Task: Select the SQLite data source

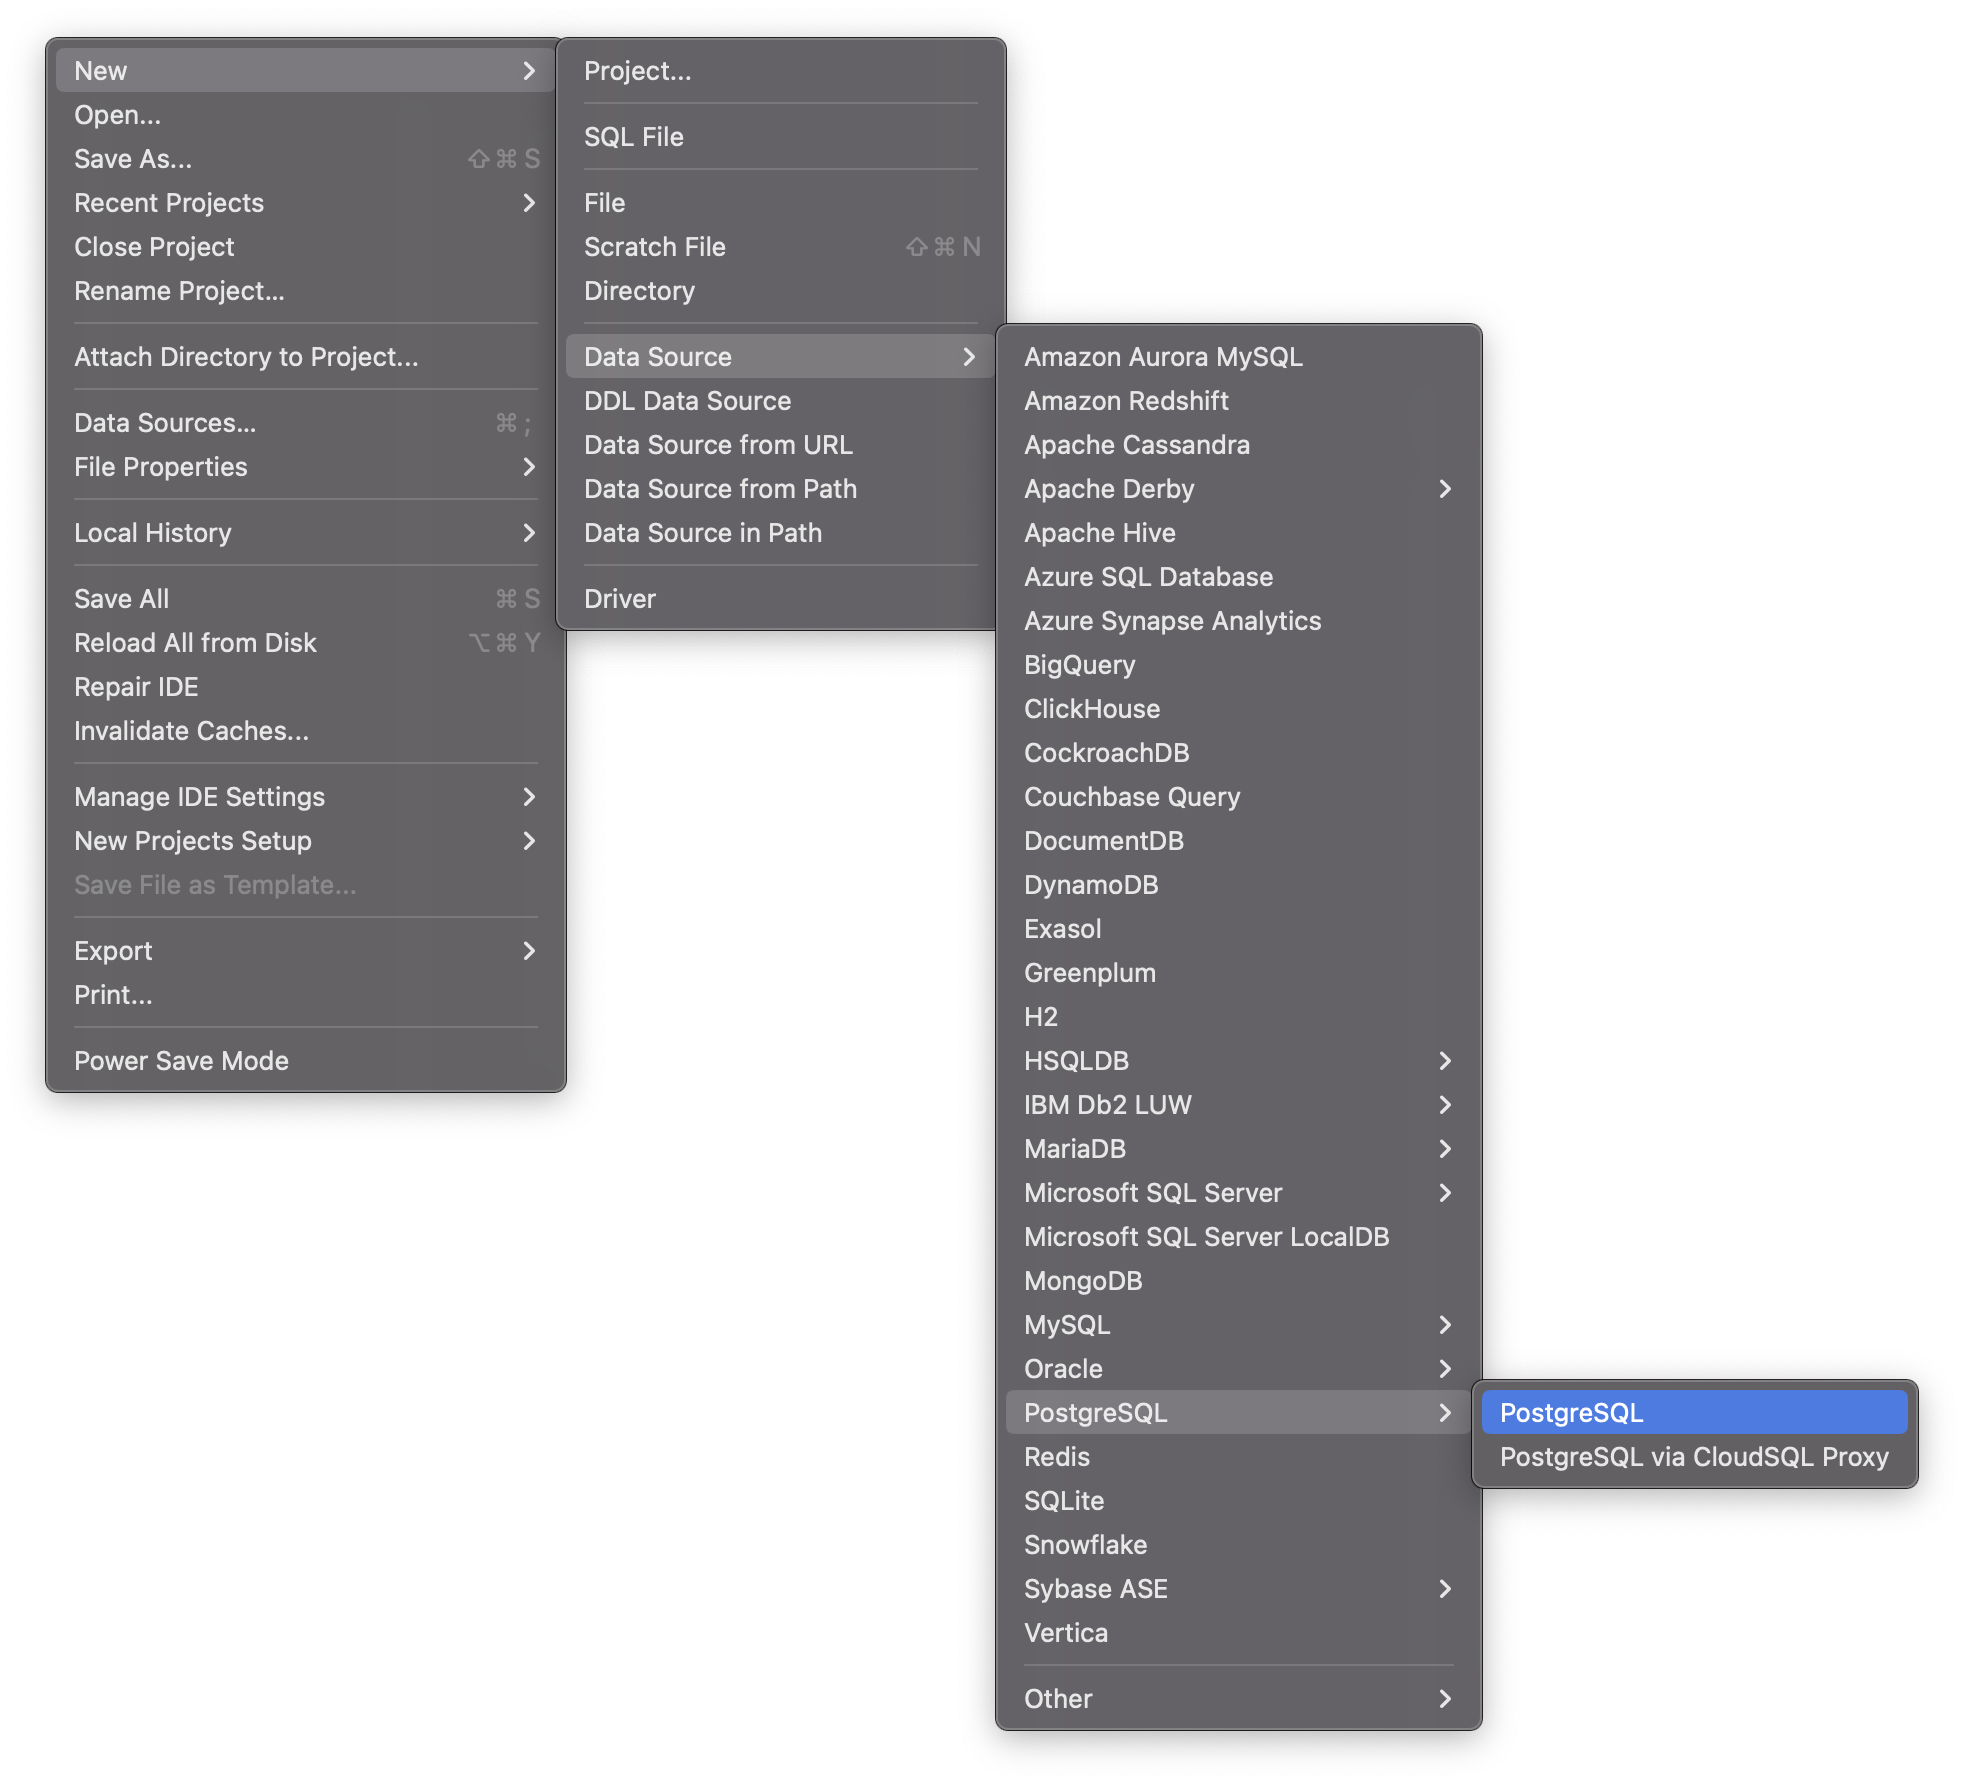Action: pos(1064,1500)
